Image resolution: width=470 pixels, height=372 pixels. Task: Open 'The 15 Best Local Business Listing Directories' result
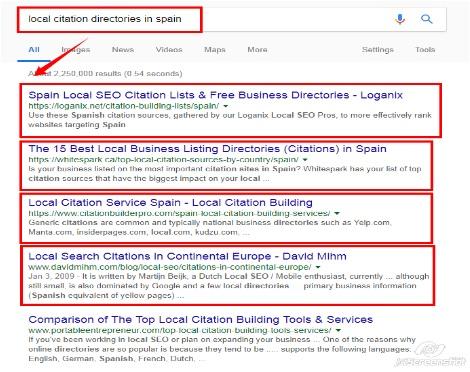(207, 149)
